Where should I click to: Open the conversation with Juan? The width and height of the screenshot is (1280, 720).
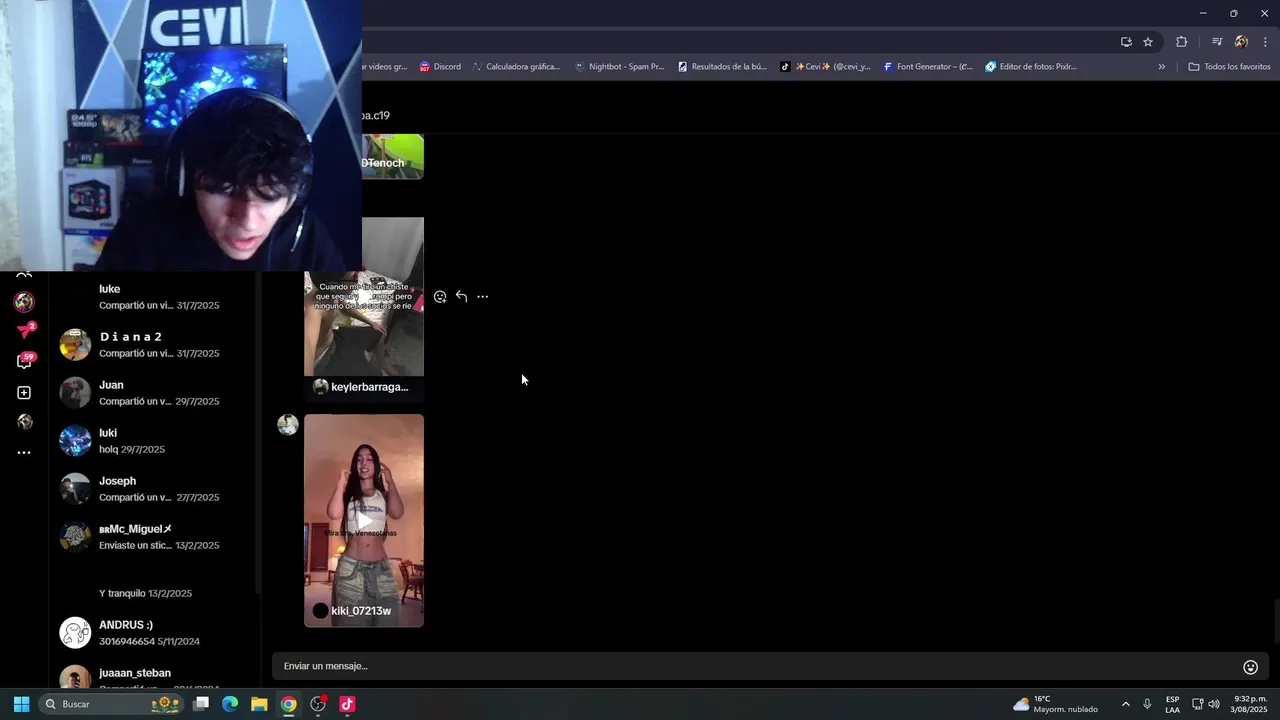point(154,393)
